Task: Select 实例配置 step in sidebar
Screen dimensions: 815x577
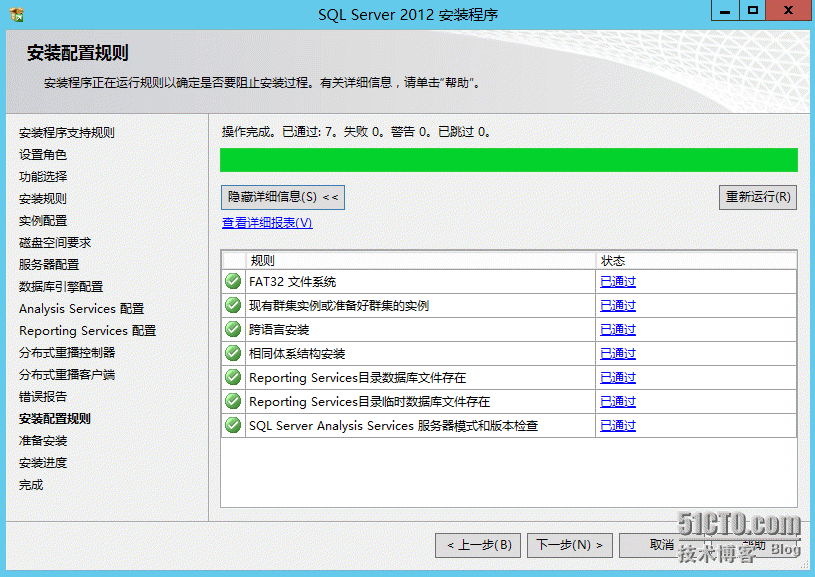Action: pyautogui.click(x=43, y=220)
